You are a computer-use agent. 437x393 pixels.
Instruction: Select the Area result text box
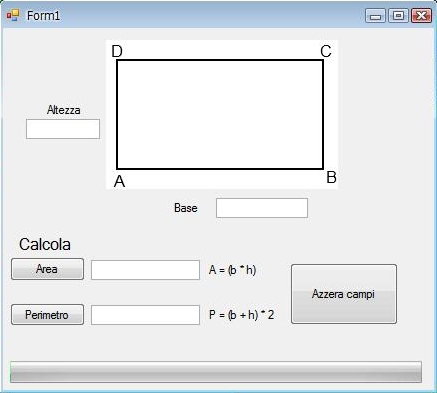tap(145, 270)
